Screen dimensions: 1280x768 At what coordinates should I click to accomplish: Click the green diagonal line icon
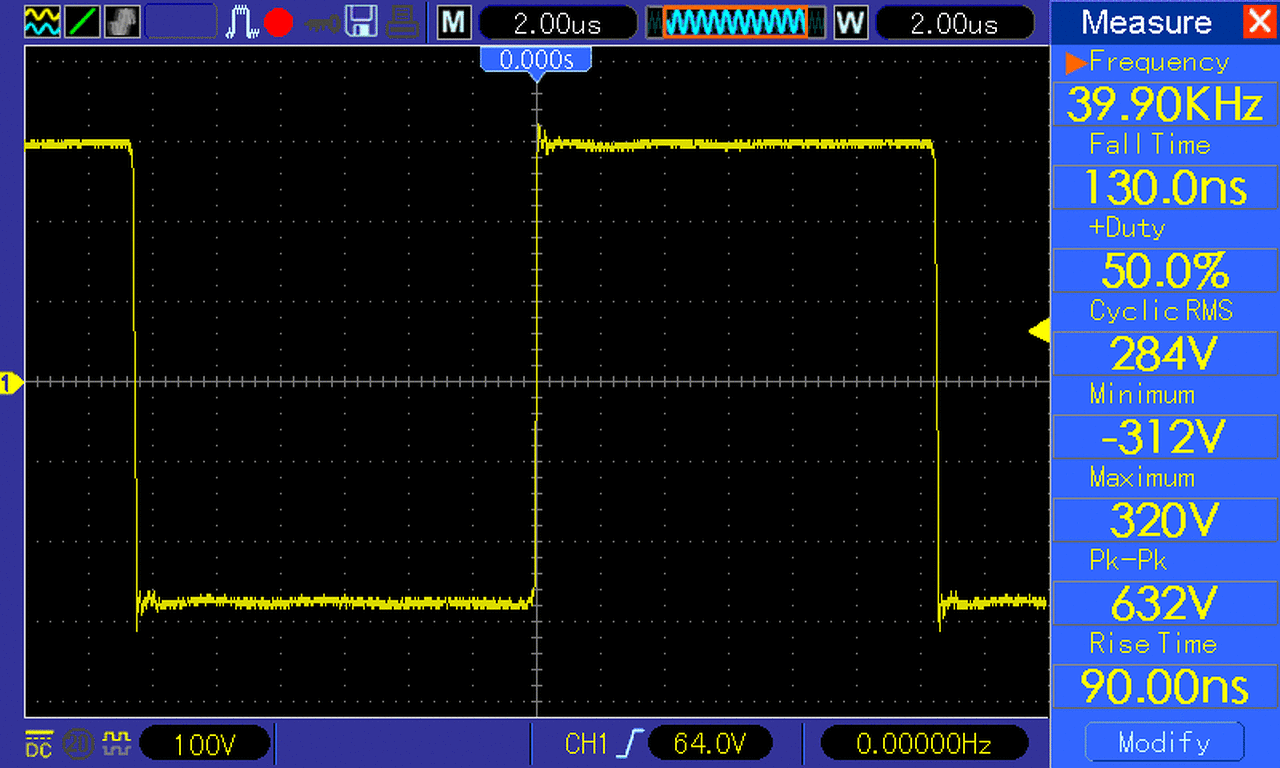(x=82, y=21)
